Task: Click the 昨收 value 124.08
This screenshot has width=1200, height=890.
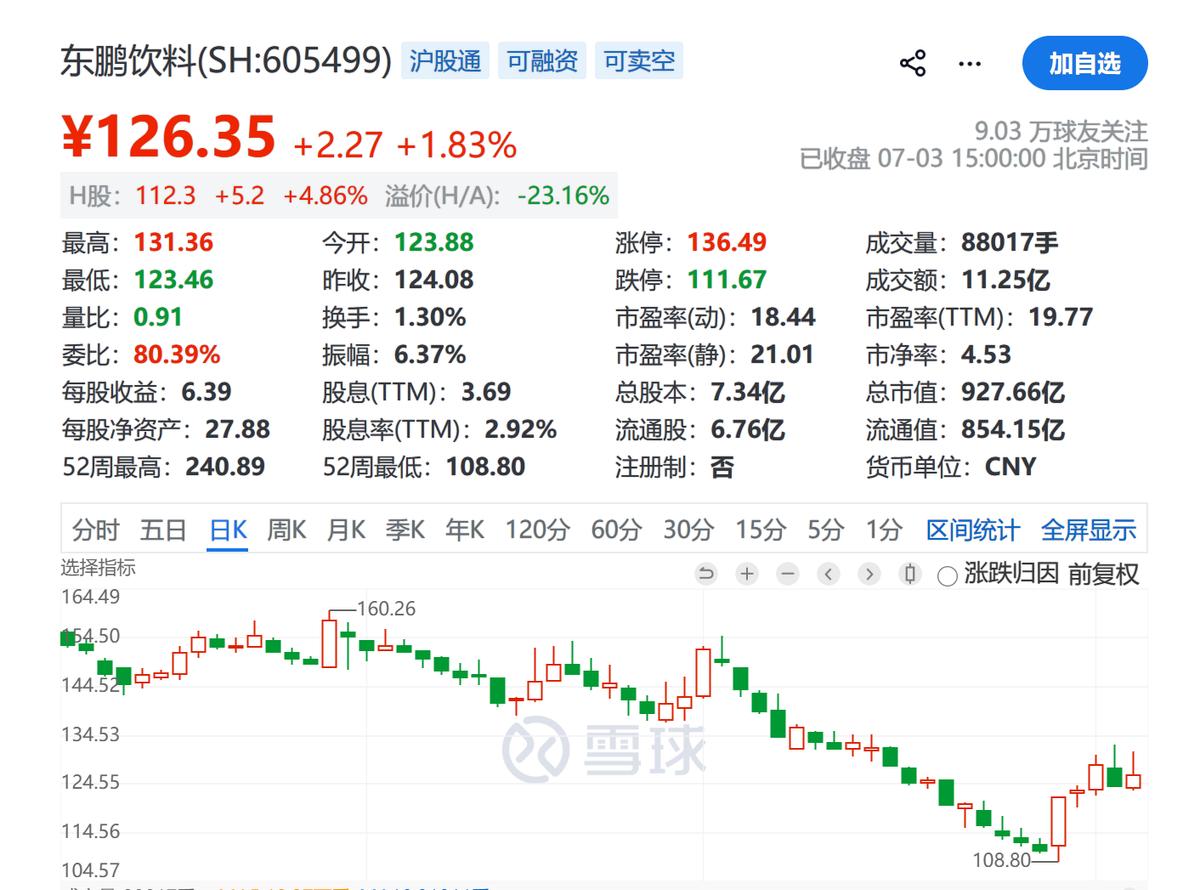Action: [434, 279]
